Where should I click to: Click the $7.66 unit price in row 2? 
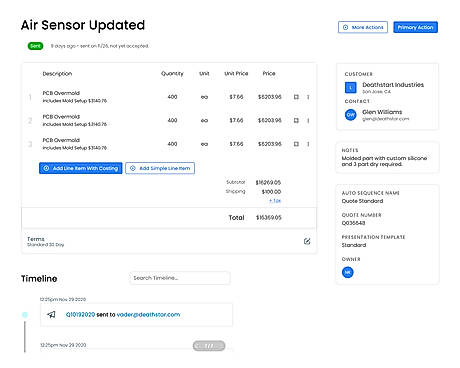tap(236, 120)
